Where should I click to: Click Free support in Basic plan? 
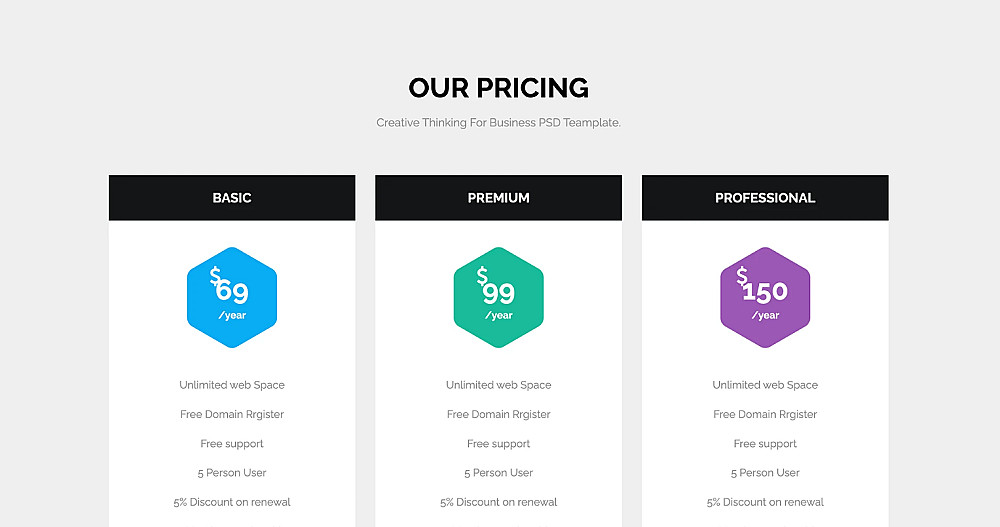click(x=232, y=444)
